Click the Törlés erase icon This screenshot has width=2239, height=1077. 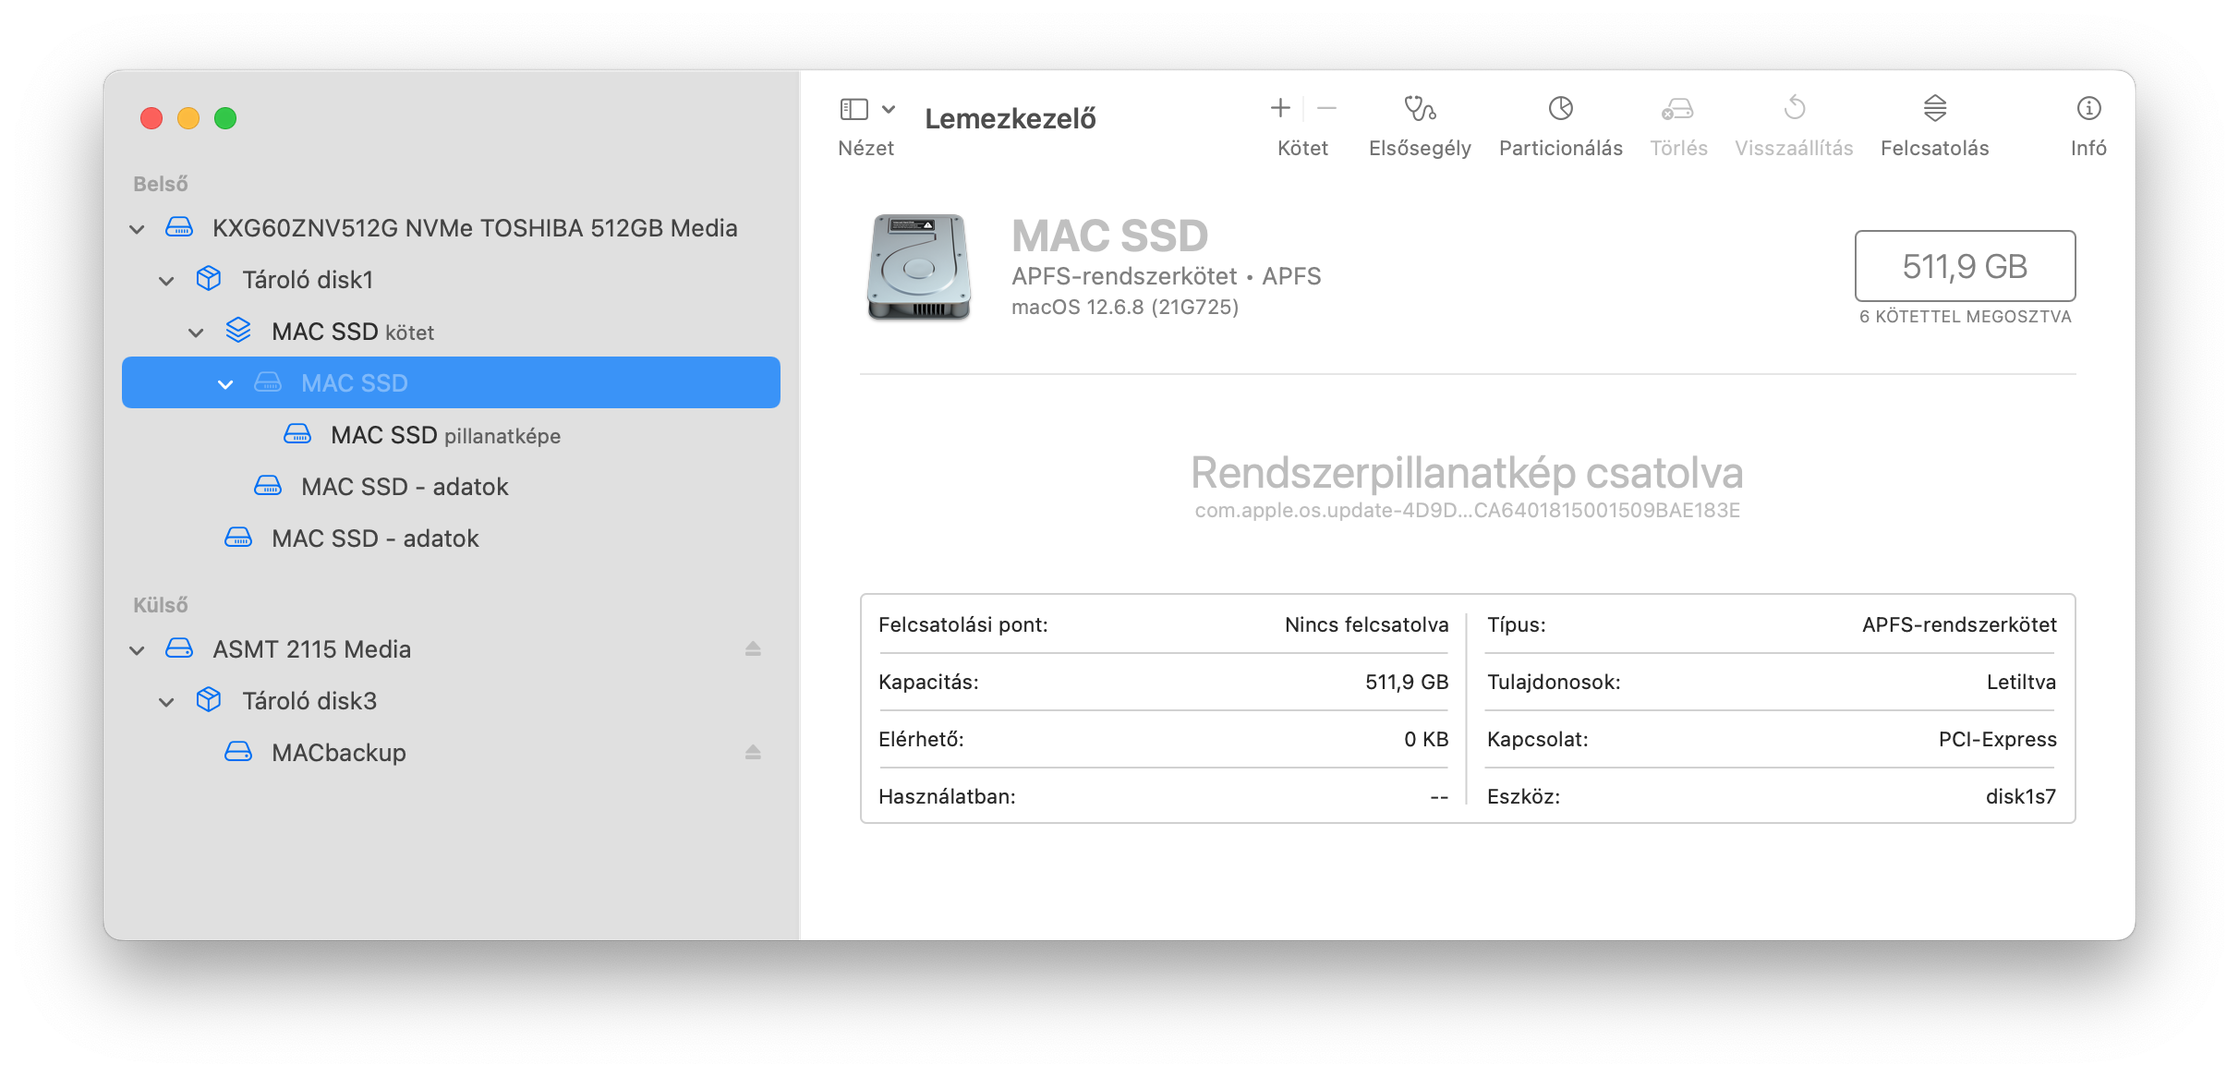coord(1678,108)
